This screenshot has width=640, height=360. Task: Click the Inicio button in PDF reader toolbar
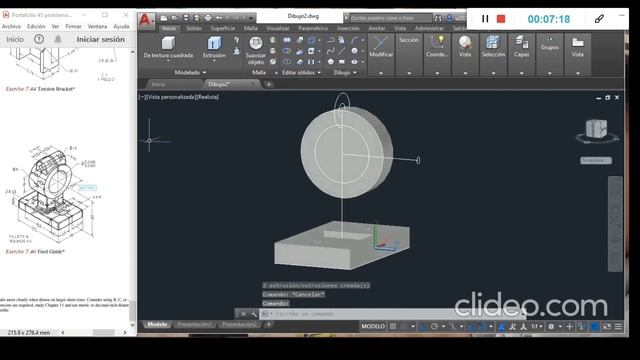point(15,39)
